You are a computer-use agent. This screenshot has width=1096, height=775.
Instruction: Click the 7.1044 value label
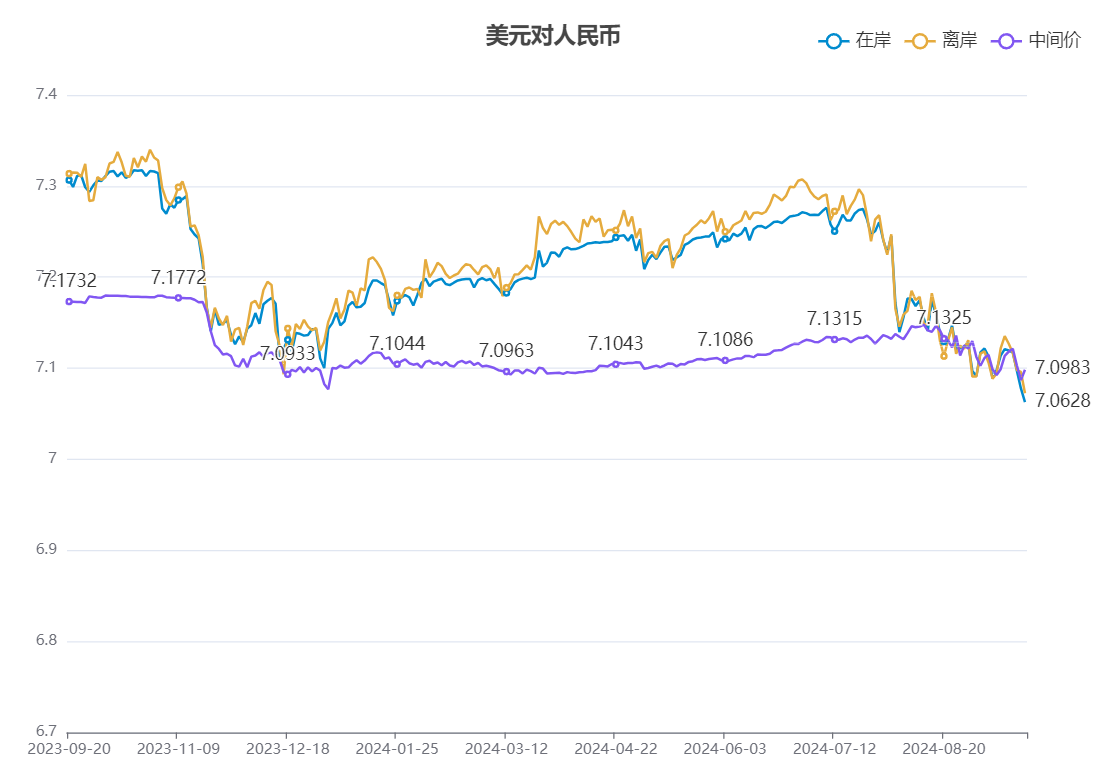click(x=397, y=344)
